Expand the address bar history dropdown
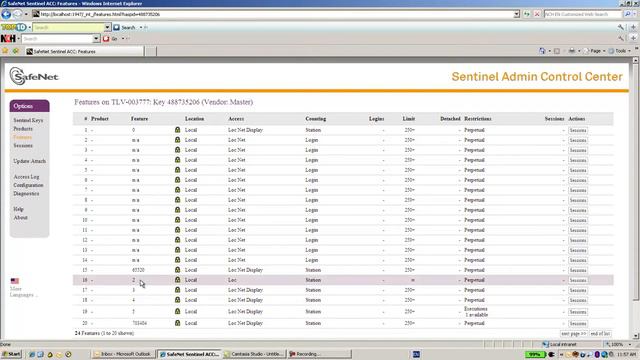This screenshot has width=640, height=360. (516, 14)
